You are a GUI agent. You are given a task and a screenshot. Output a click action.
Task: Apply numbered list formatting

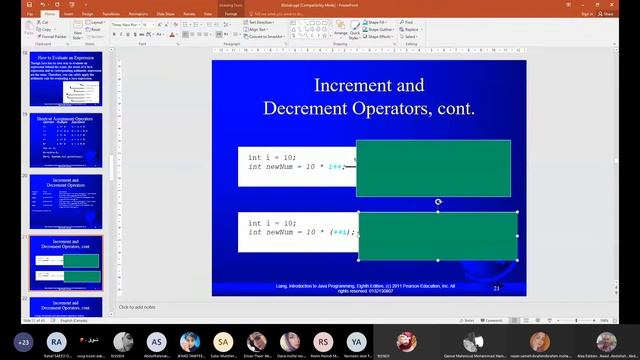coord(197,25)
